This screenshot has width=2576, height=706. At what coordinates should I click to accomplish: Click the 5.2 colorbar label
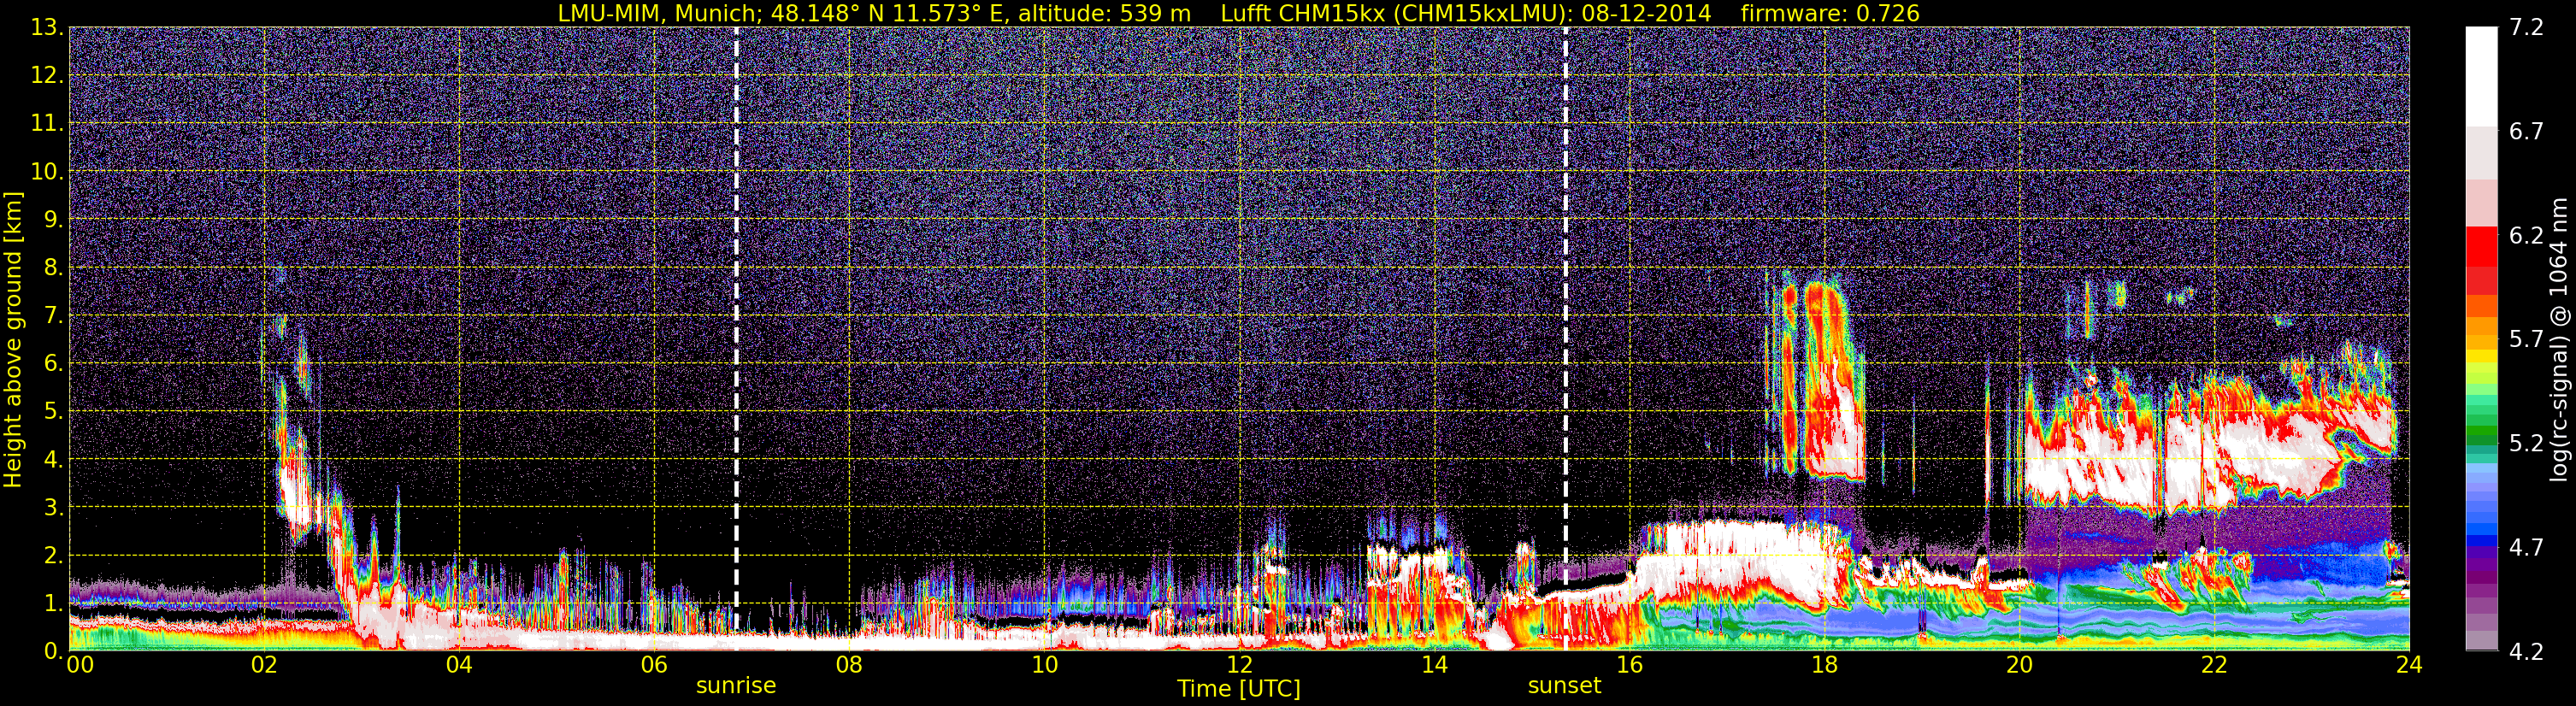coord(2526,443)
